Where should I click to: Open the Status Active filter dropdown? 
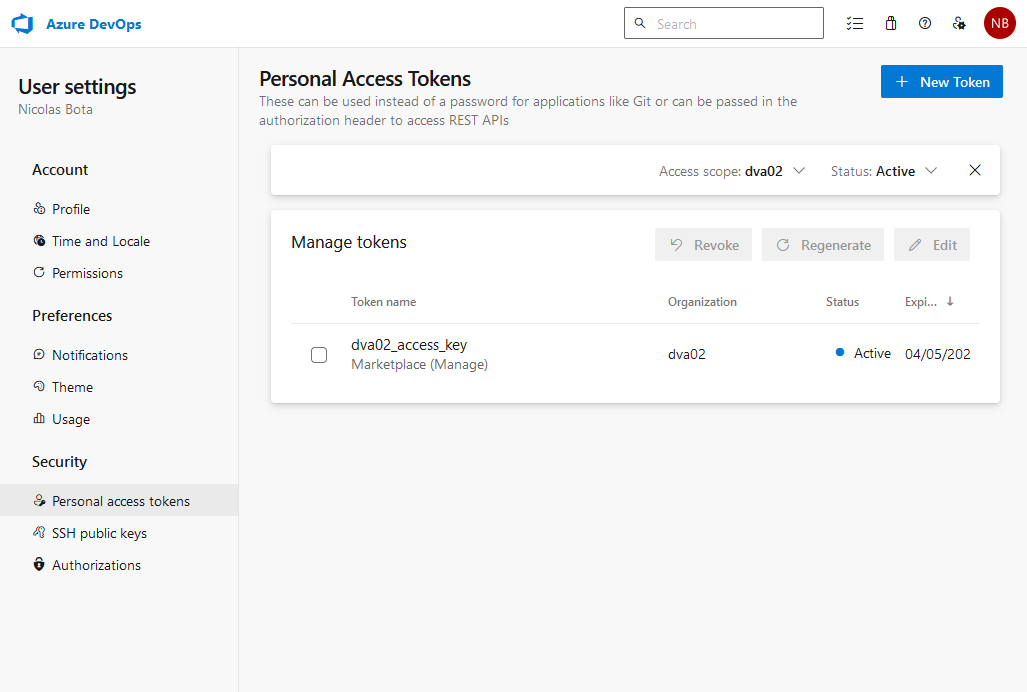(884, 171)
